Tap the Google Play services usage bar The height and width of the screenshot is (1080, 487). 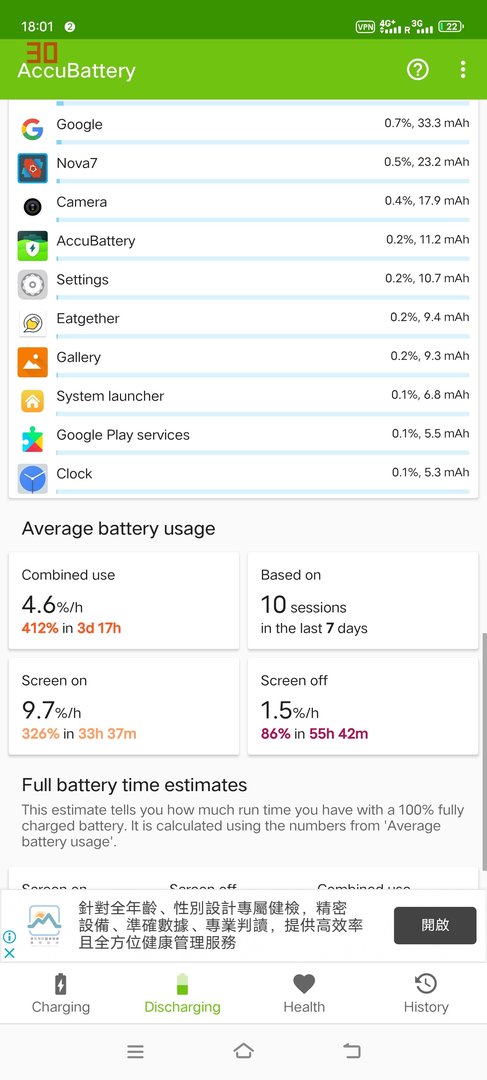click(x=262, y=453)
